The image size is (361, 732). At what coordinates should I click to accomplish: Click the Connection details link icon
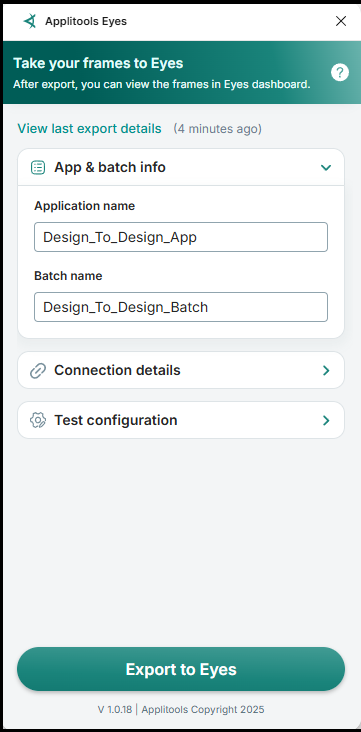pos(38,370)
